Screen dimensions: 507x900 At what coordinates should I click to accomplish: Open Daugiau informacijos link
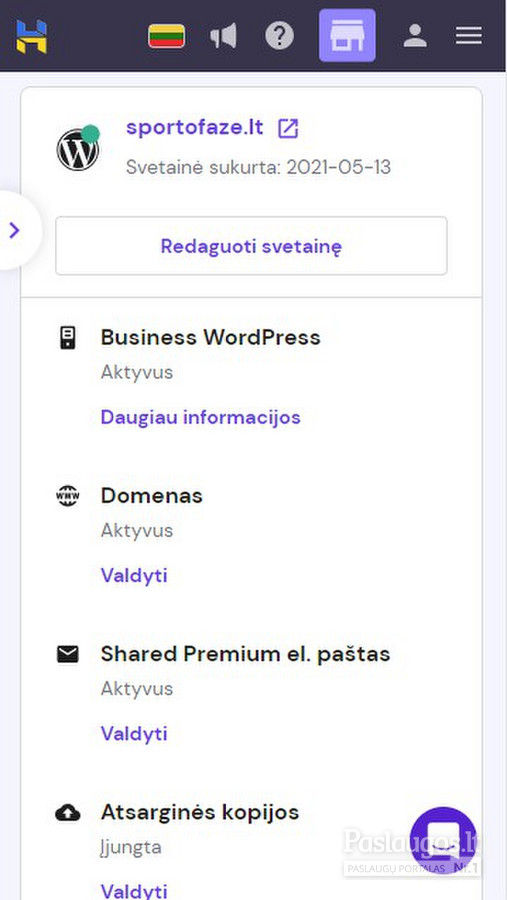point(200,417)
